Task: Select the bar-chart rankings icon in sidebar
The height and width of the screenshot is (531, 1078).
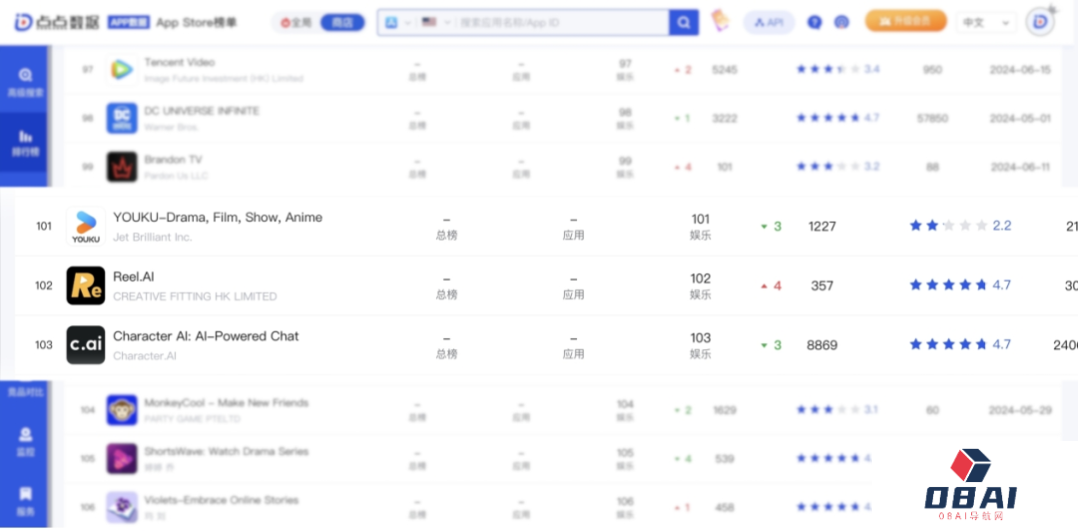Action: (x=25, y=136)
